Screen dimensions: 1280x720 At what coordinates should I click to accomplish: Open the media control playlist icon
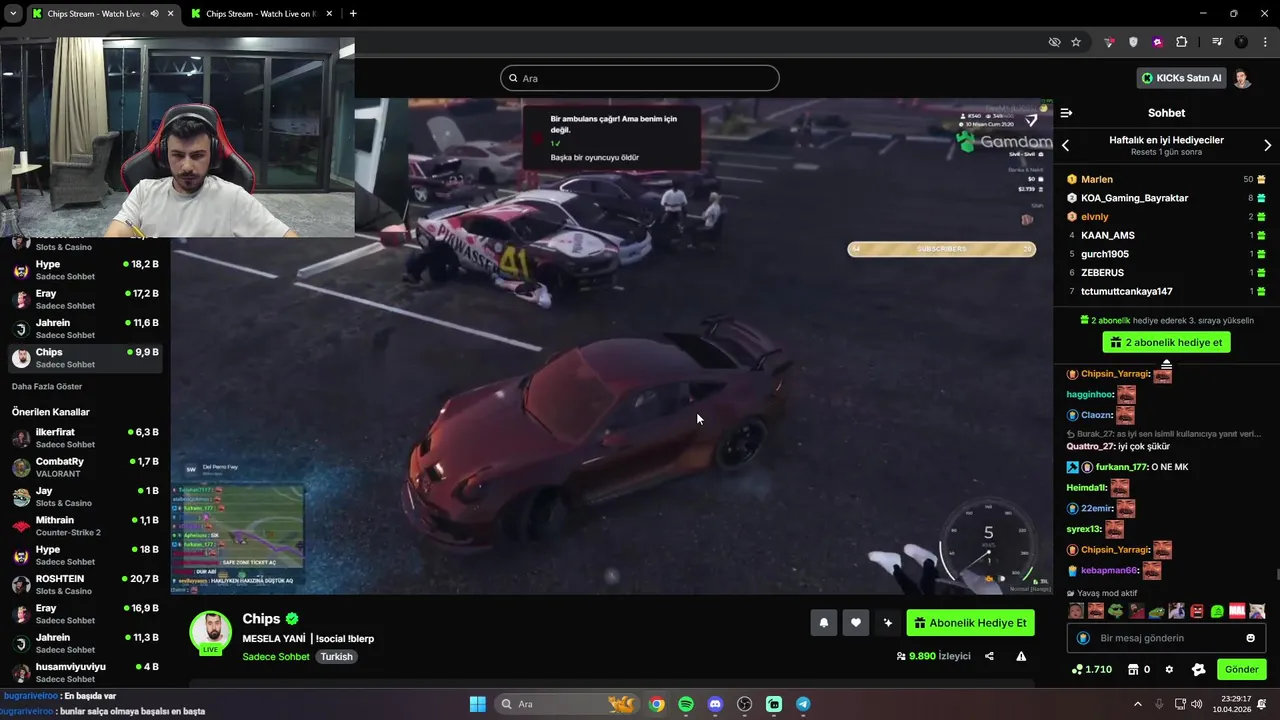(1217, 42)
